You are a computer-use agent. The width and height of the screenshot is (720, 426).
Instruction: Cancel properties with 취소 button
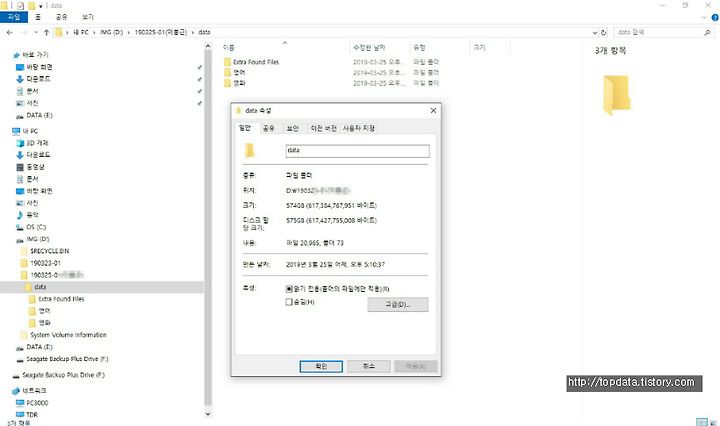pyautogui.click(x=369, y=366)
